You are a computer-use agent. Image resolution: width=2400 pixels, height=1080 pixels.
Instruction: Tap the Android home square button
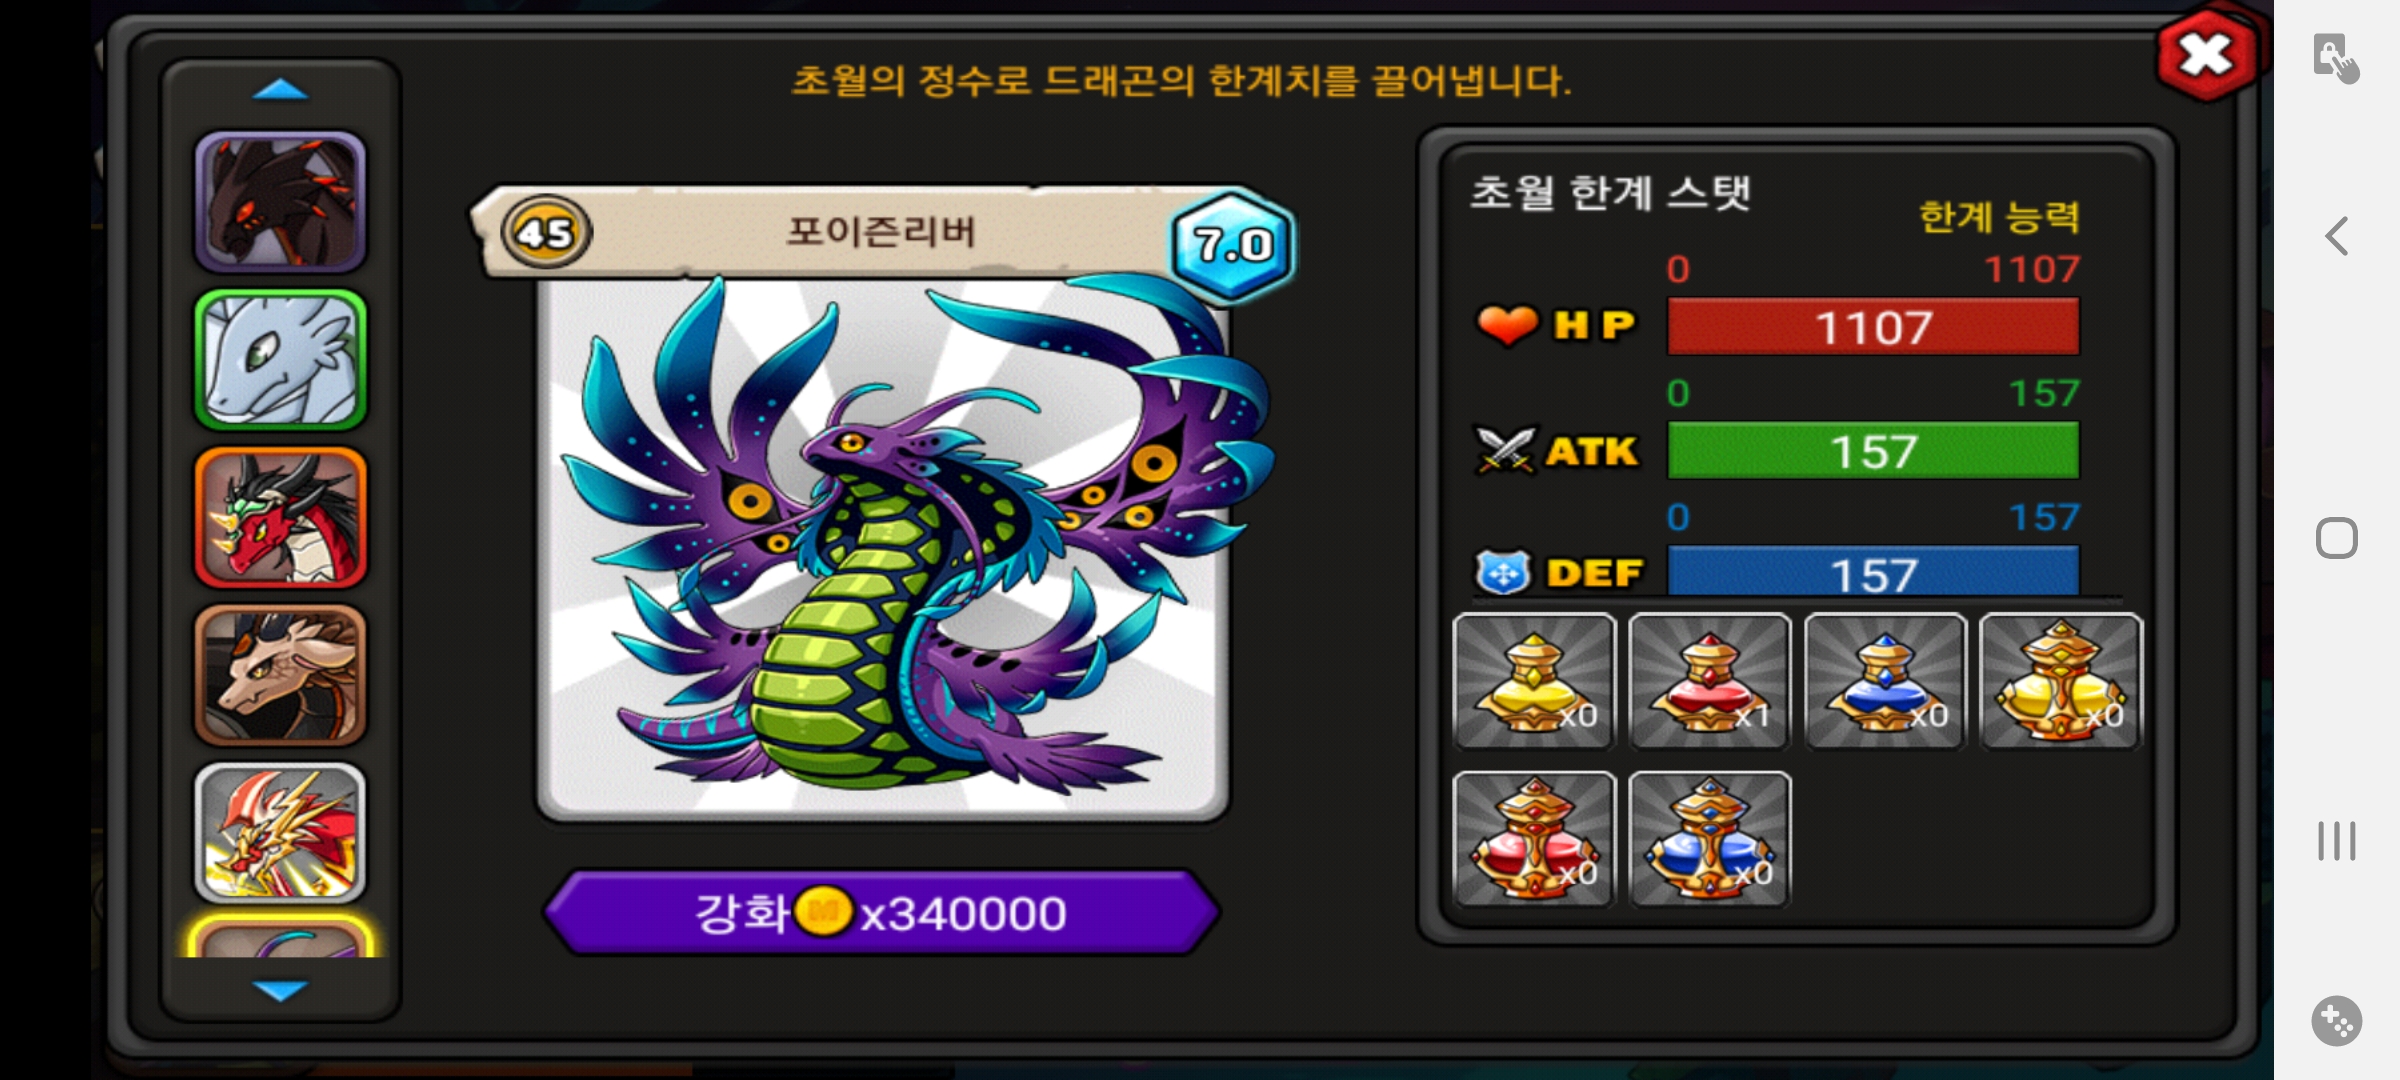[x=2337, y=538]
